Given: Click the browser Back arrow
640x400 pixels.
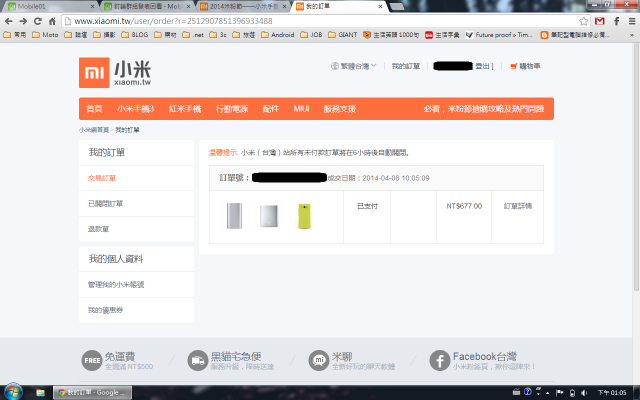Looking at the screenshot, I should pyautogui.click(x=9, y=21).
